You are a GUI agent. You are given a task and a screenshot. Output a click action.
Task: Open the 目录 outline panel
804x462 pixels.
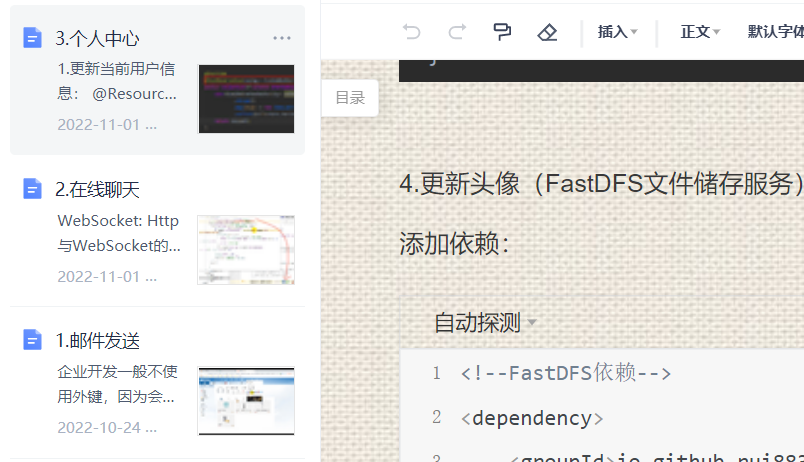350,98
